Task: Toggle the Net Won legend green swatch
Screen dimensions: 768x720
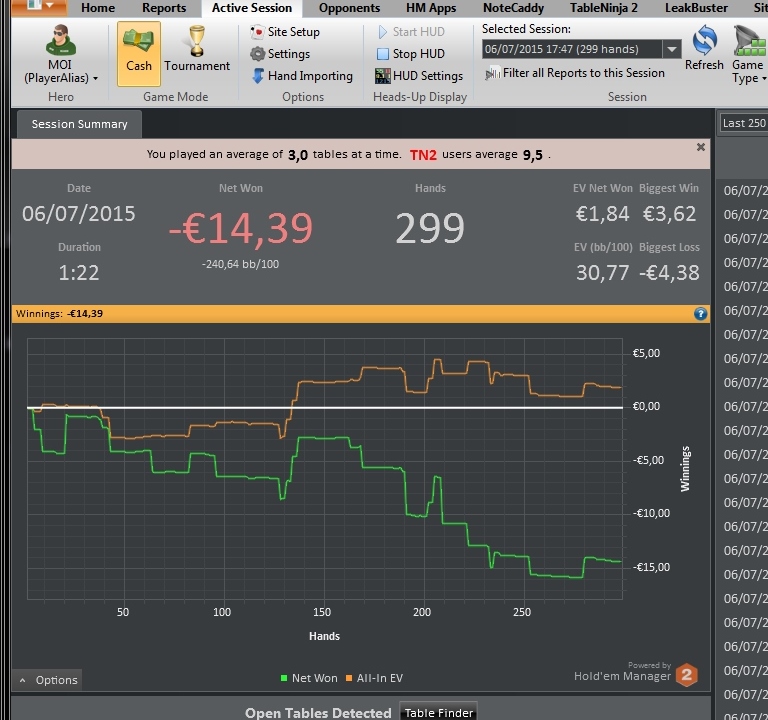Action: (x=284, y=678)
